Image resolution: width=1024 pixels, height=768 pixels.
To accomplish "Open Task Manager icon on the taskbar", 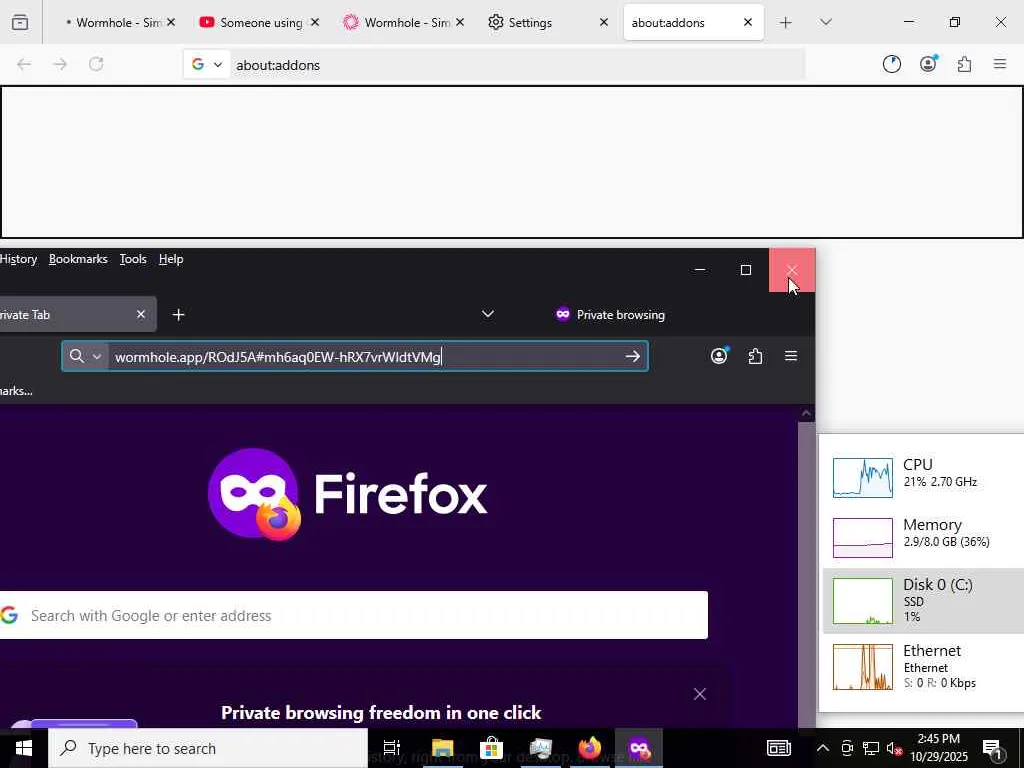I will point(541,748).
